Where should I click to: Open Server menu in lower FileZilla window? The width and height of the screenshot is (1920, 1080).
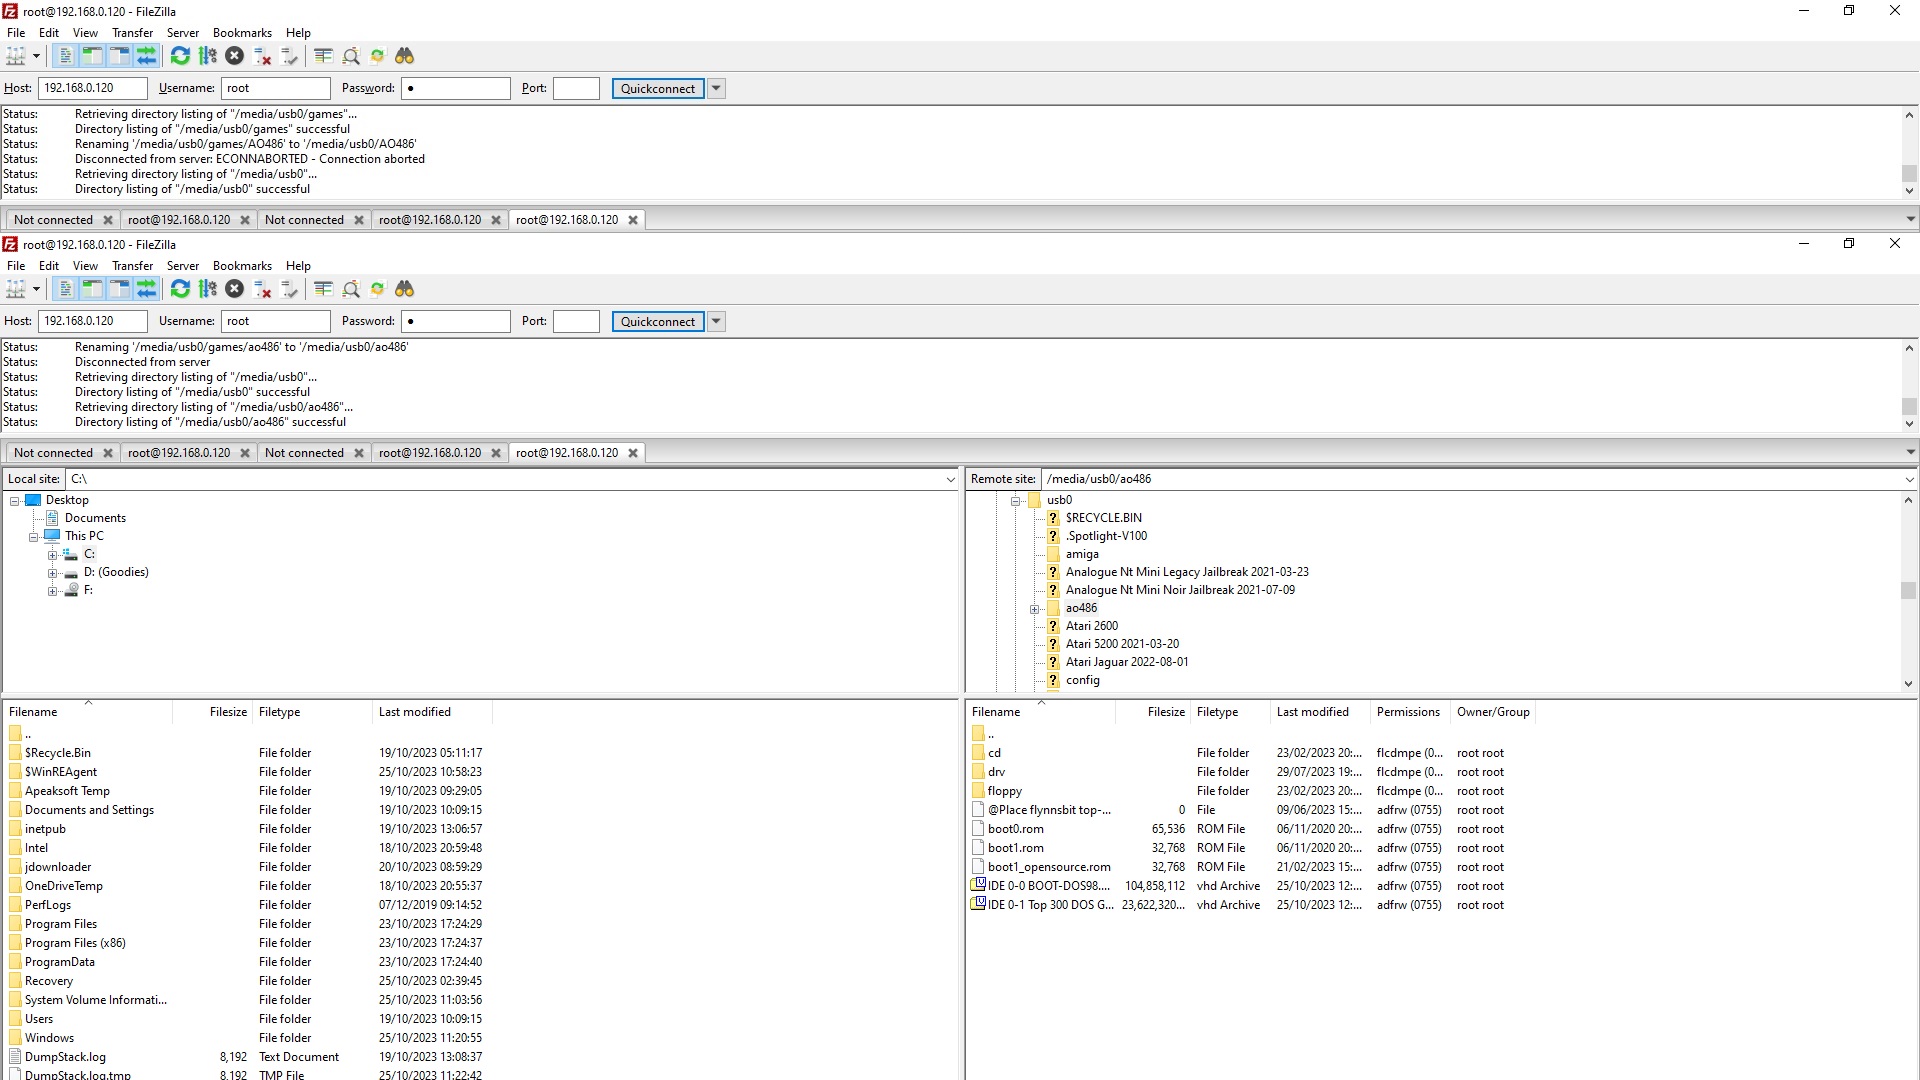click(182, 266)
